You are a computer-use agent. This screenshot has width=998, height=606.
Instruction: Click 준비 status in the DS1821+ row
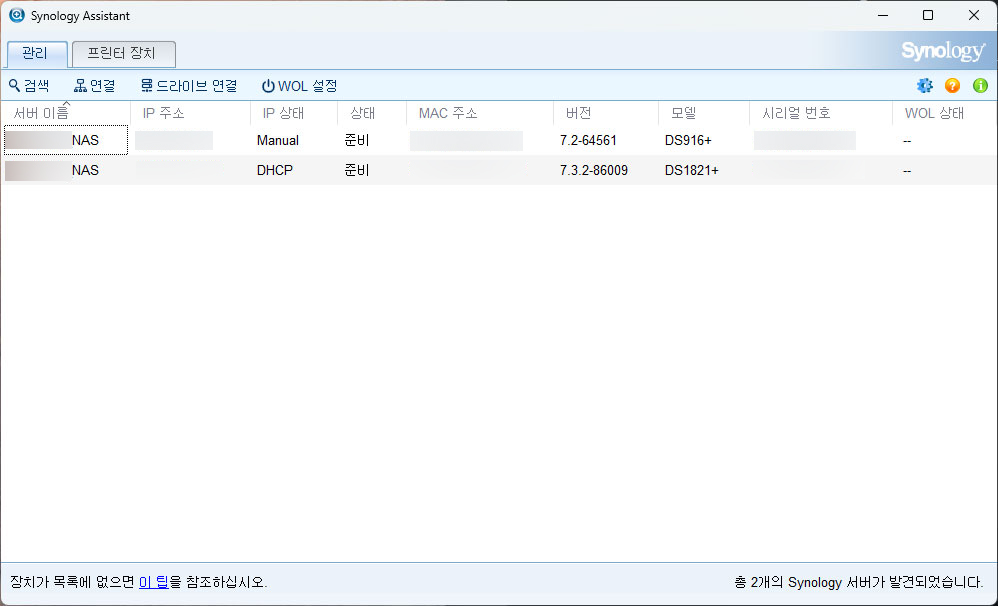pyautogui.click(x=356, y=171)
